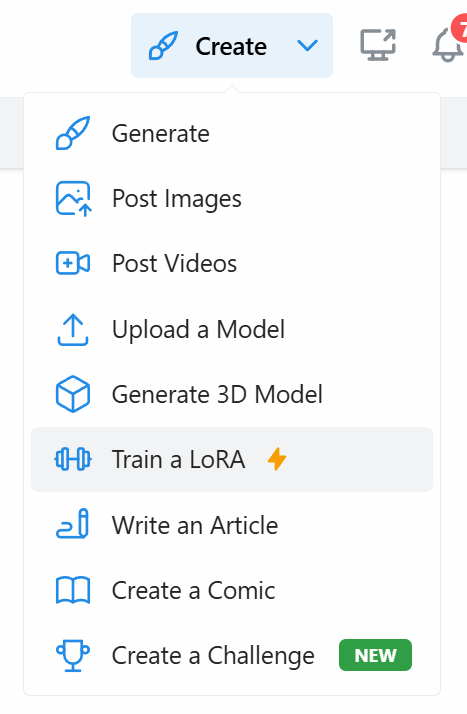Click the image upload icon for Post Images

point(73,199)
